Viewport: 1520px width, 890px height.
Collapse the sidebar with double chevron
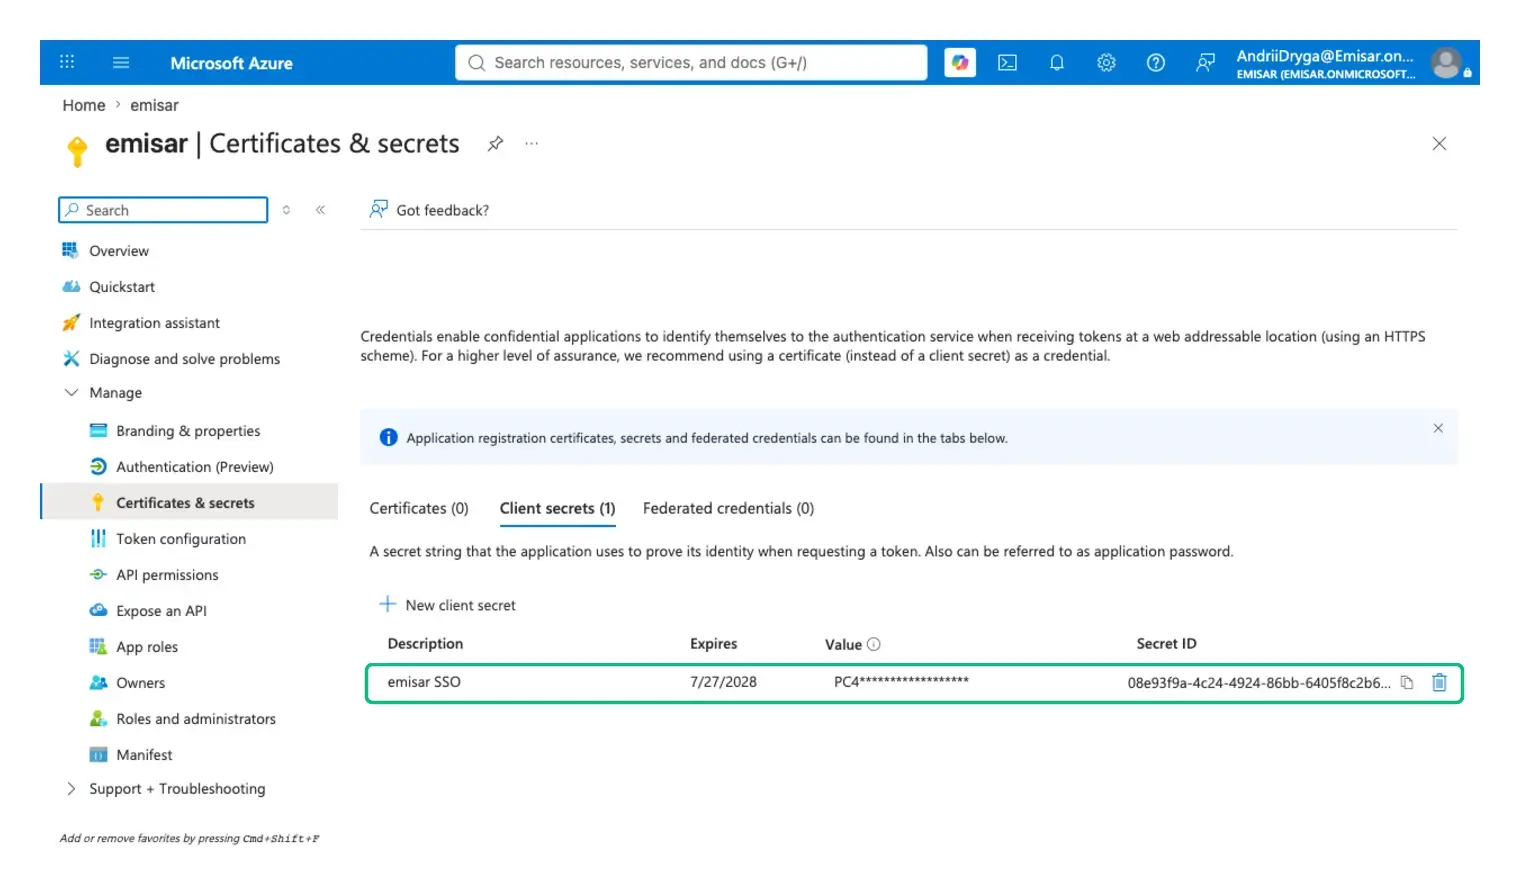[x=320, y=210]
